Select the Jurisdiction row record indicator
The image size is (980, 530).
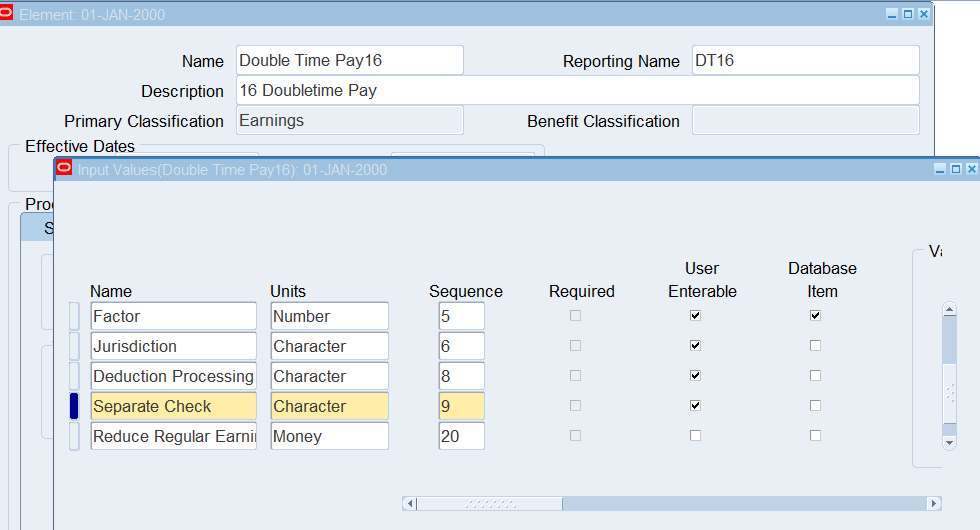coord(74,346)
